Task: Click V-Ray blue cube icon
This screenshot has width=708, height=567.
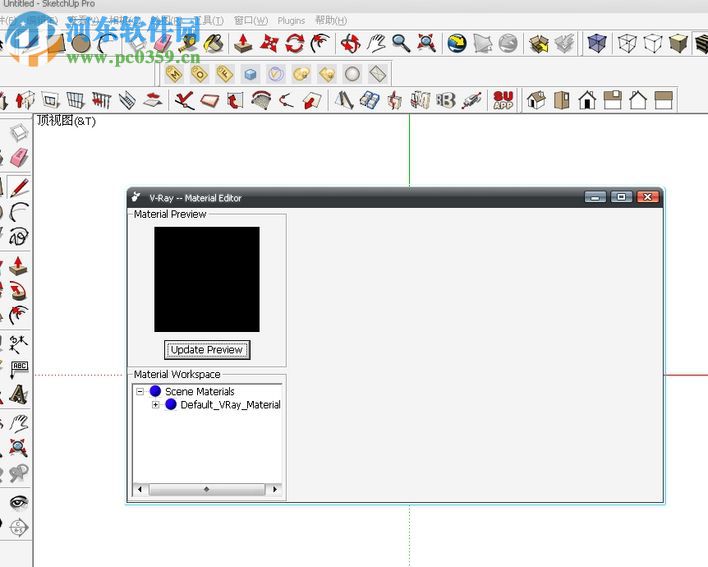Action: (250, 74)
